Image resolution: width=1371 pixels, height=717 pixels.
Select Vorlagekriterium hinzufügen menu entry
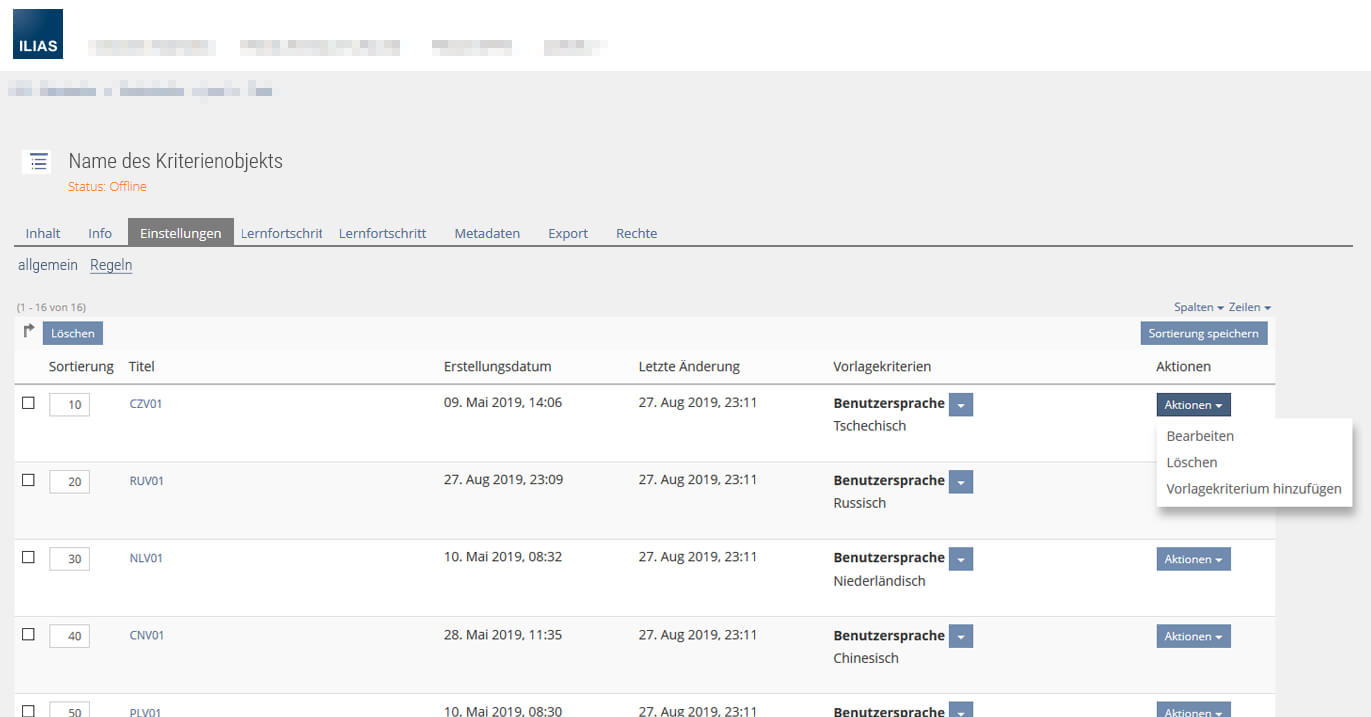pos(1253,489)
